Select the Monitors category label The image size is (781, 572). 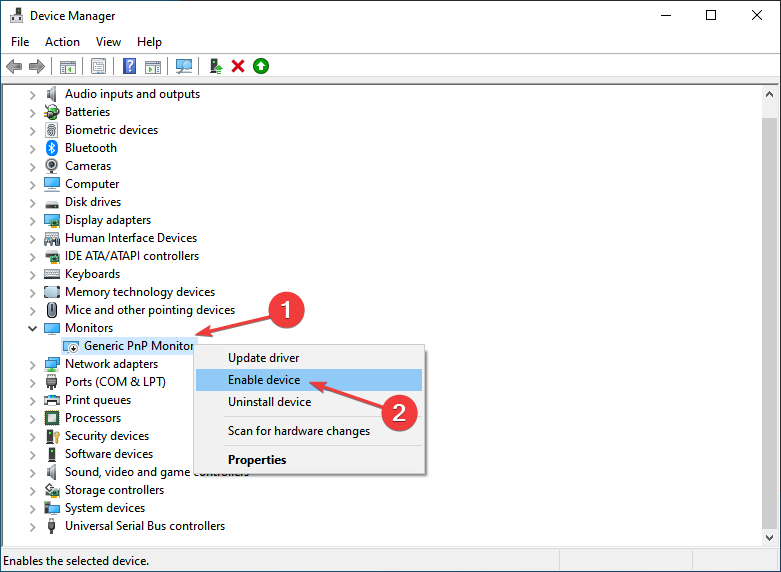click(89, 328)
